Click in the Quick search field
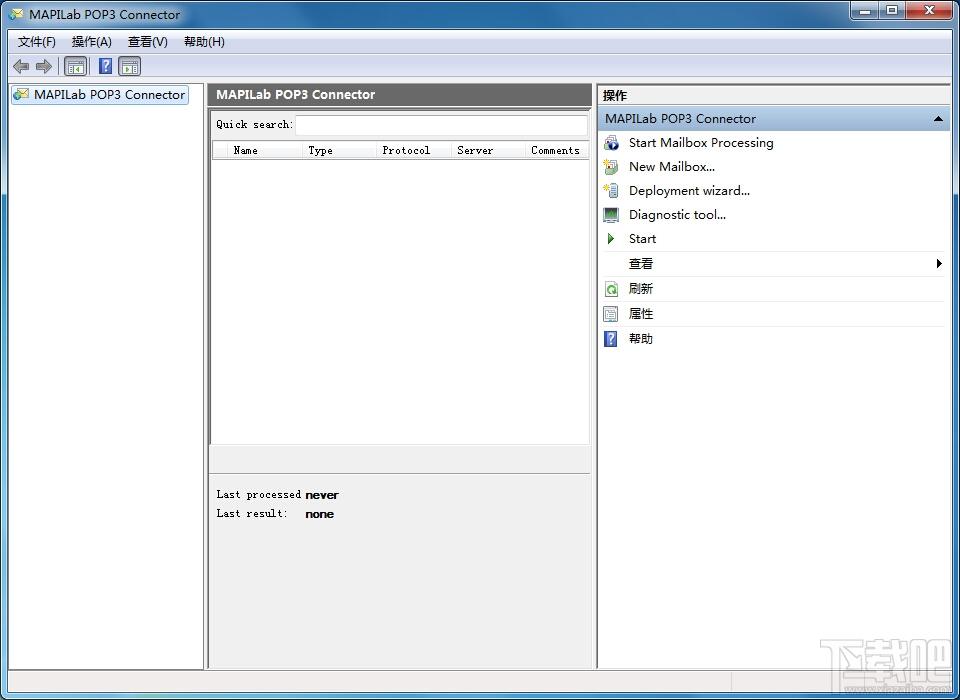 click(x=441, y=124)
